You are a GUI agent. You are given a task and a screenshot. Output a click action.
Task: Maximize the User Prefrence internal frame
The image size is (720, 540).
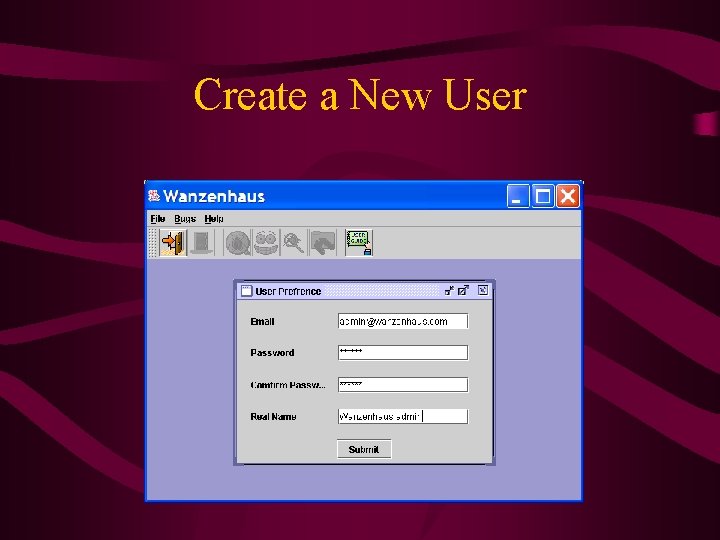point(464,291)
